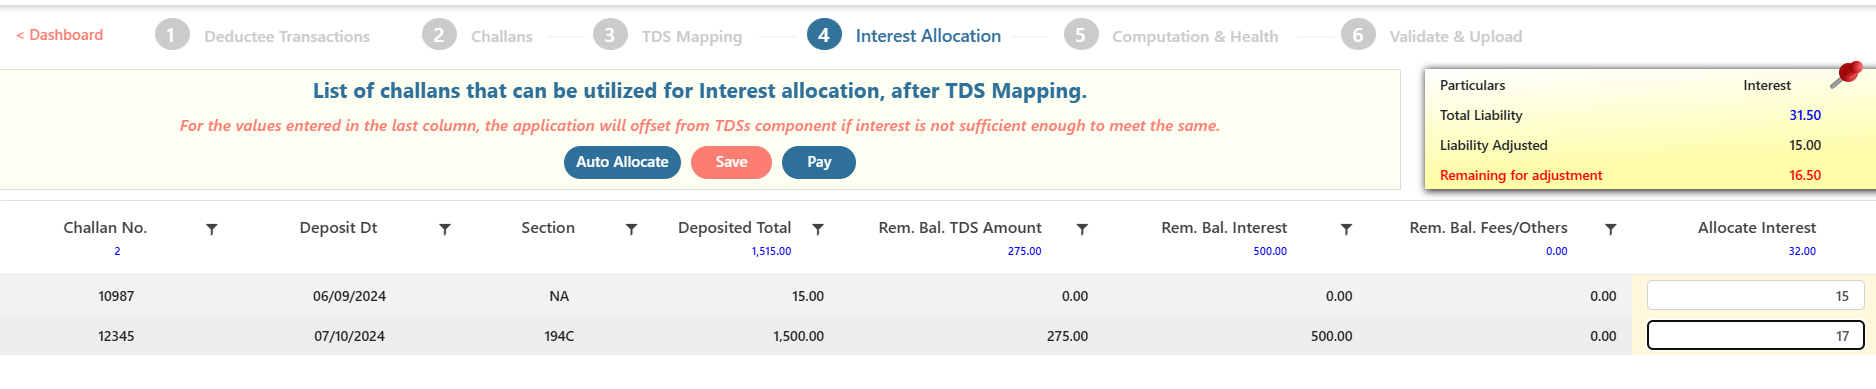1876x389 pixels.
Task: Click the Pay button
Action: [x=819, y=162]
